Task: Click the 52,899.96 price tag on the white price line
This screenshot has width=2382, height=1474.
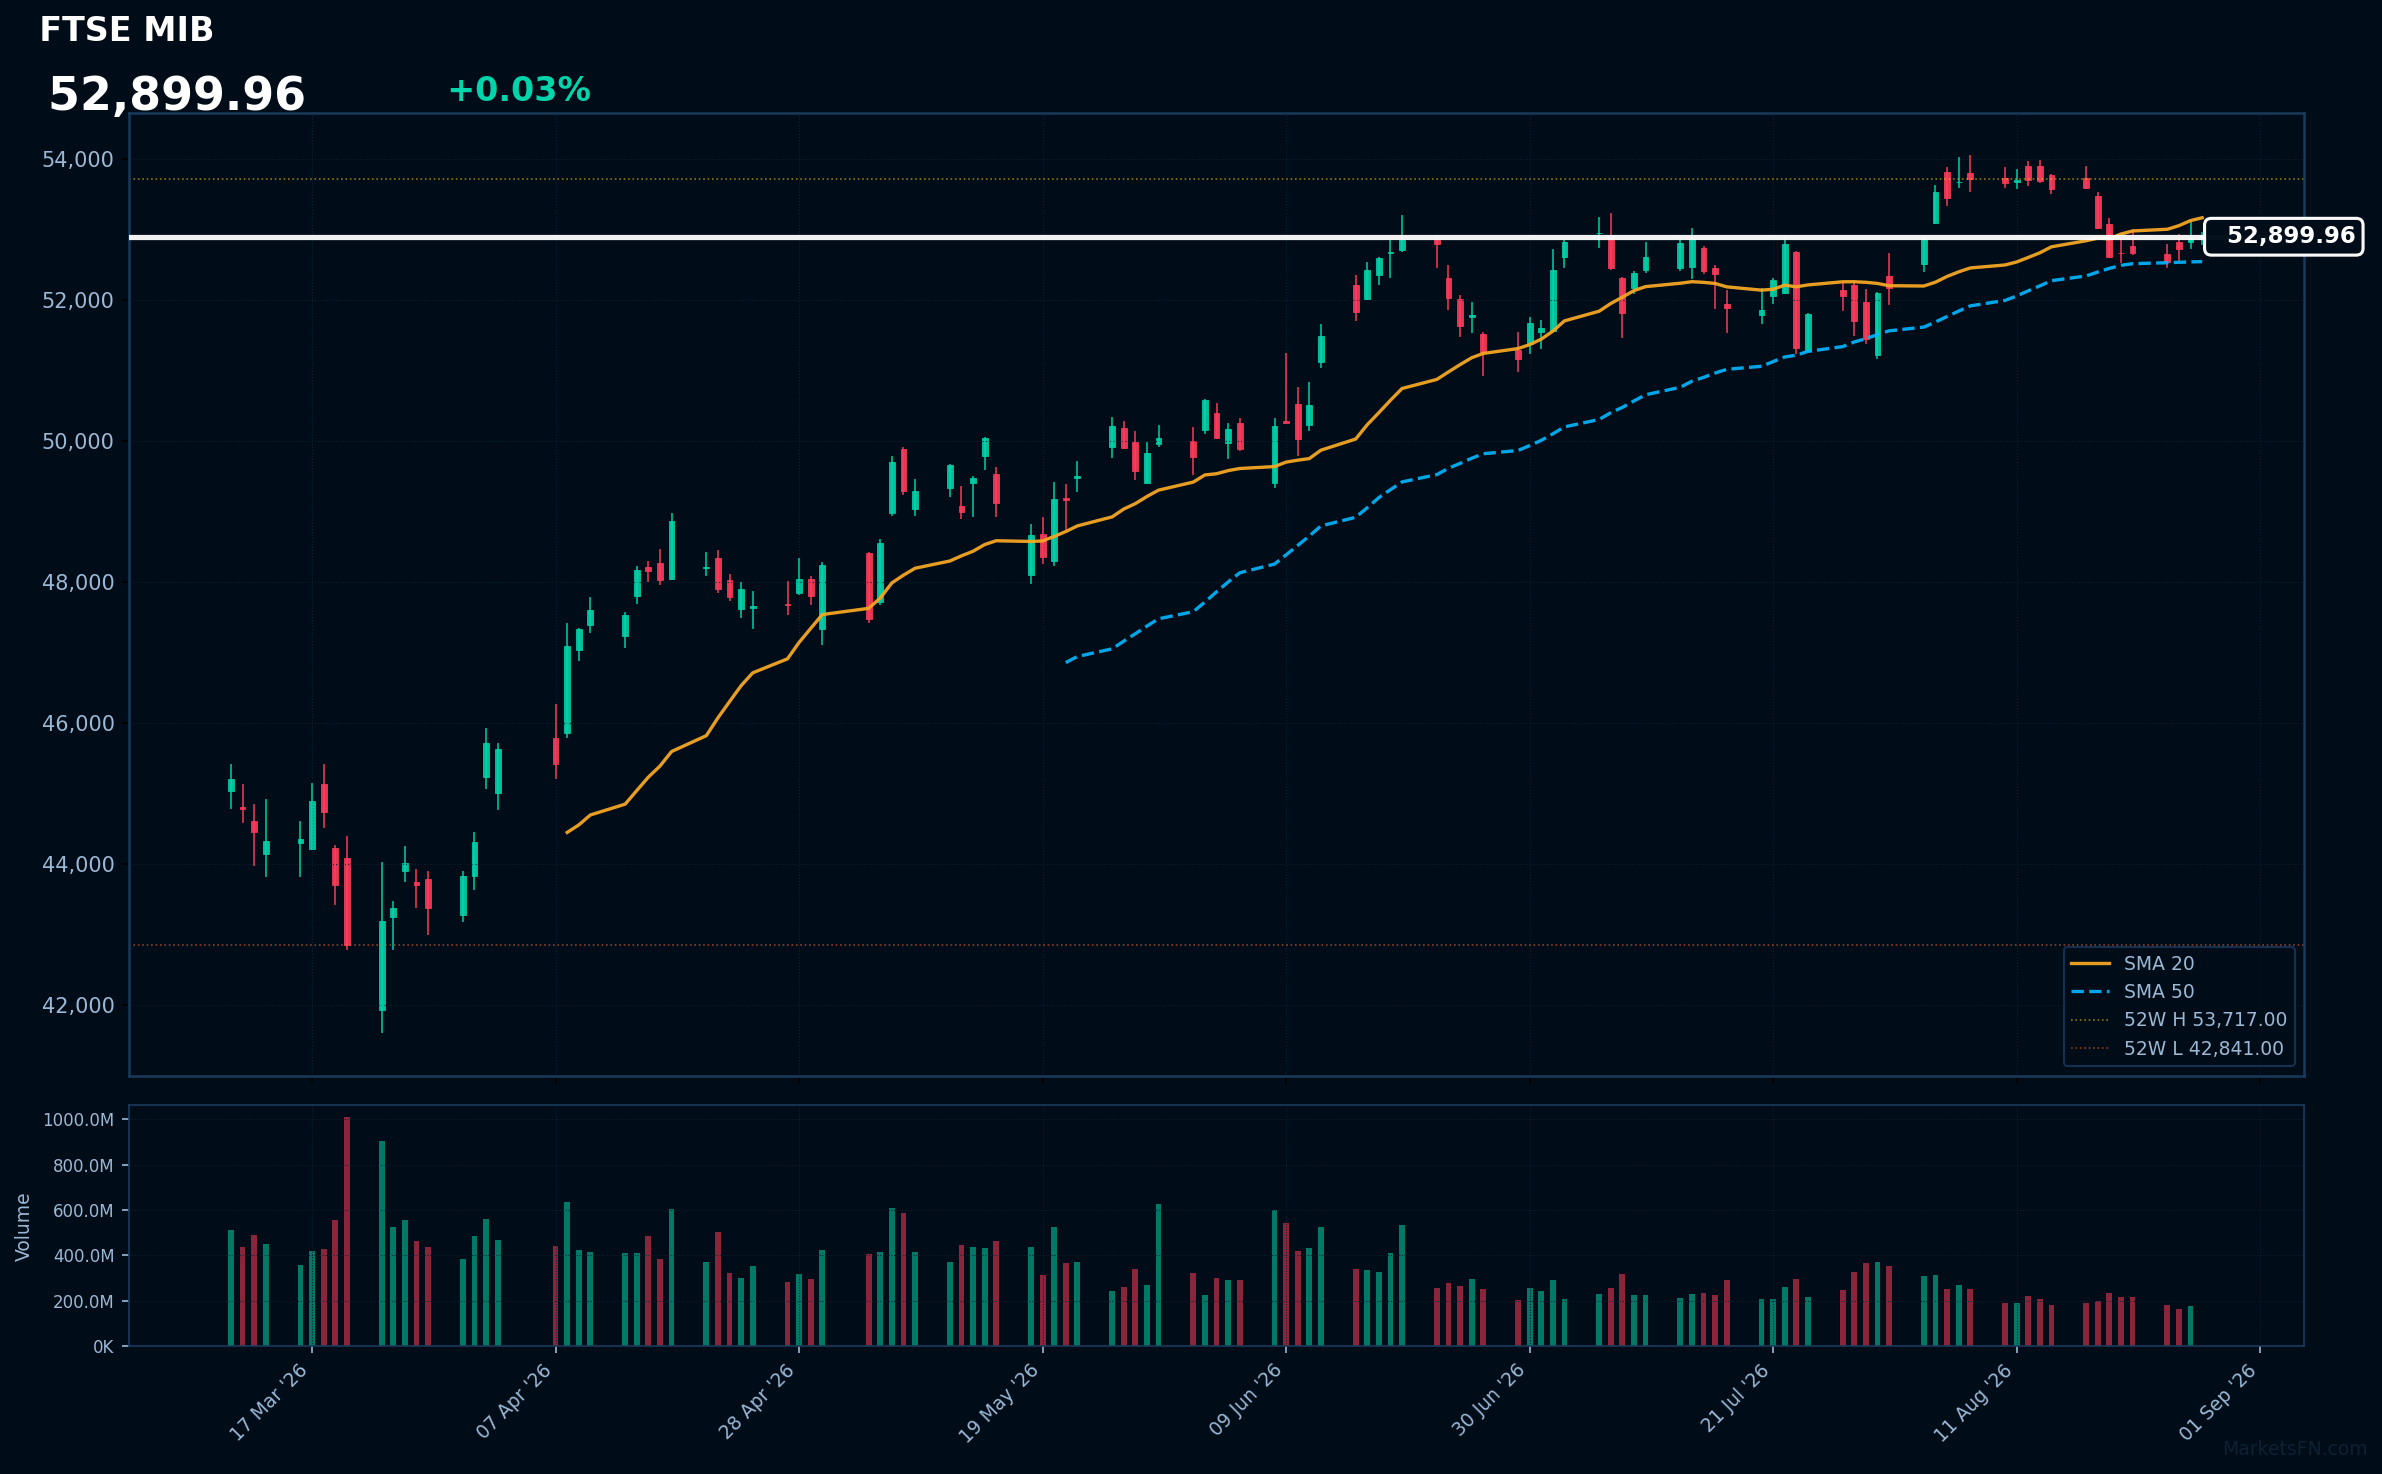Action: tap(2283, 236)
